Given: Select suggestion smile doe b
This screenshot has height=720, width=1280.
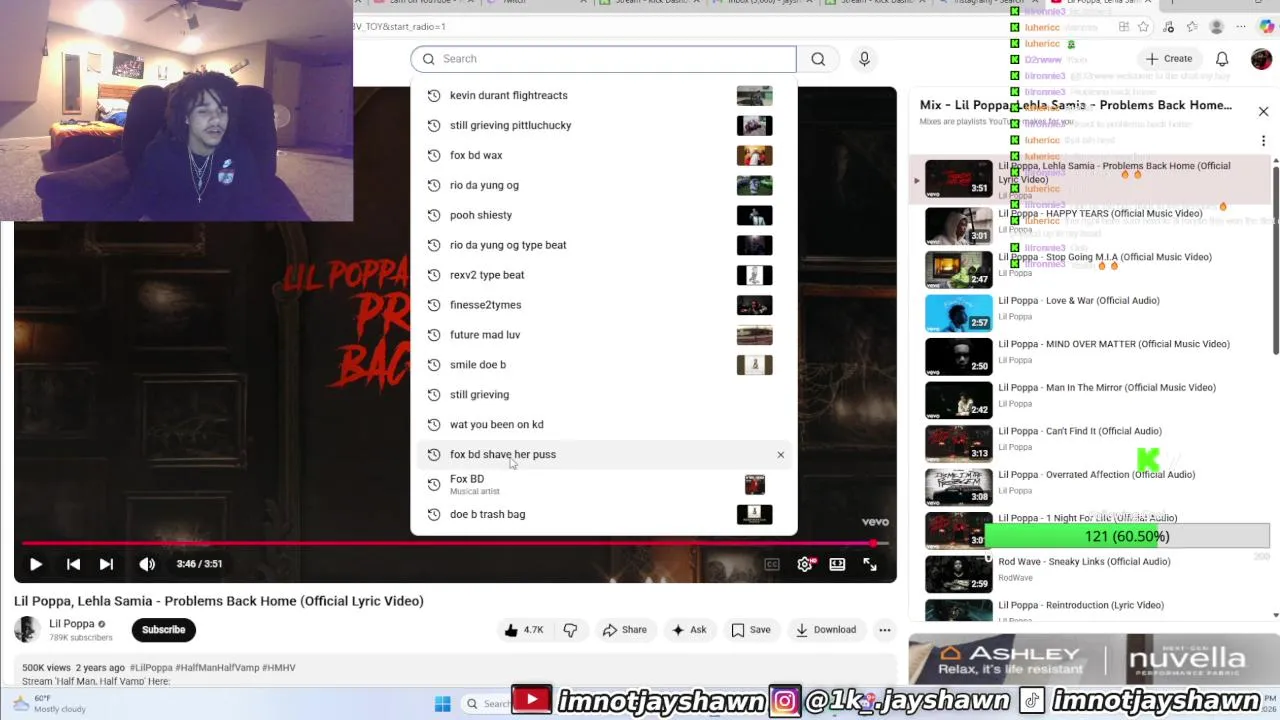Looking at the screenshot, I should [x=603, y=365].
